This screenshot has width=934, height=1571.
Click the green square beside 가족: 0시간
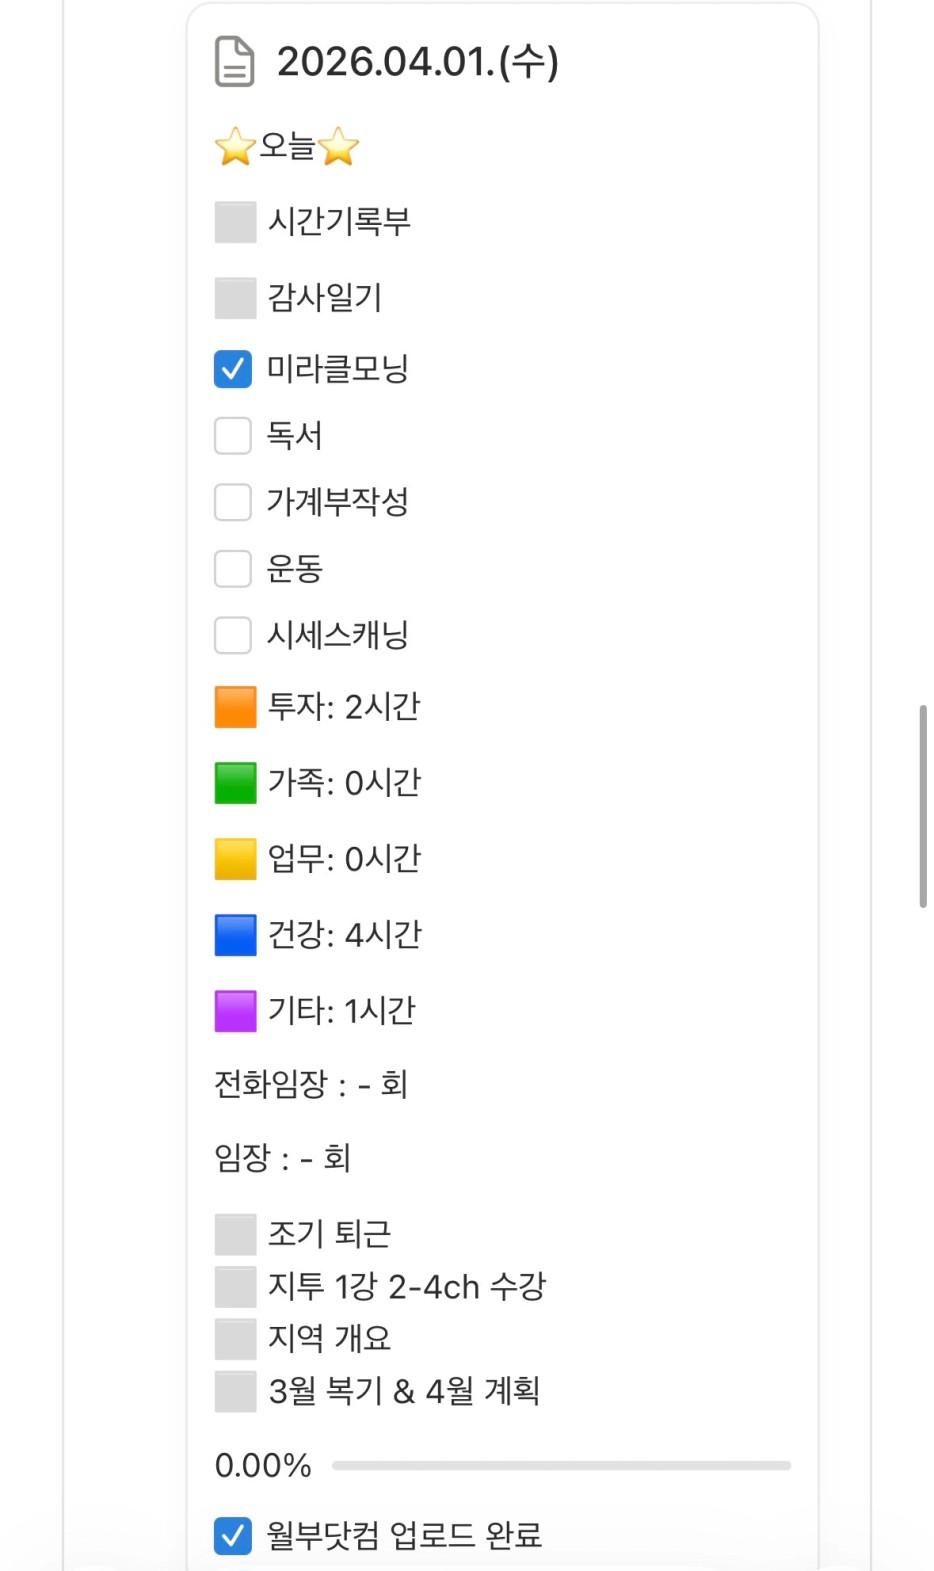(x=235, y=783)
